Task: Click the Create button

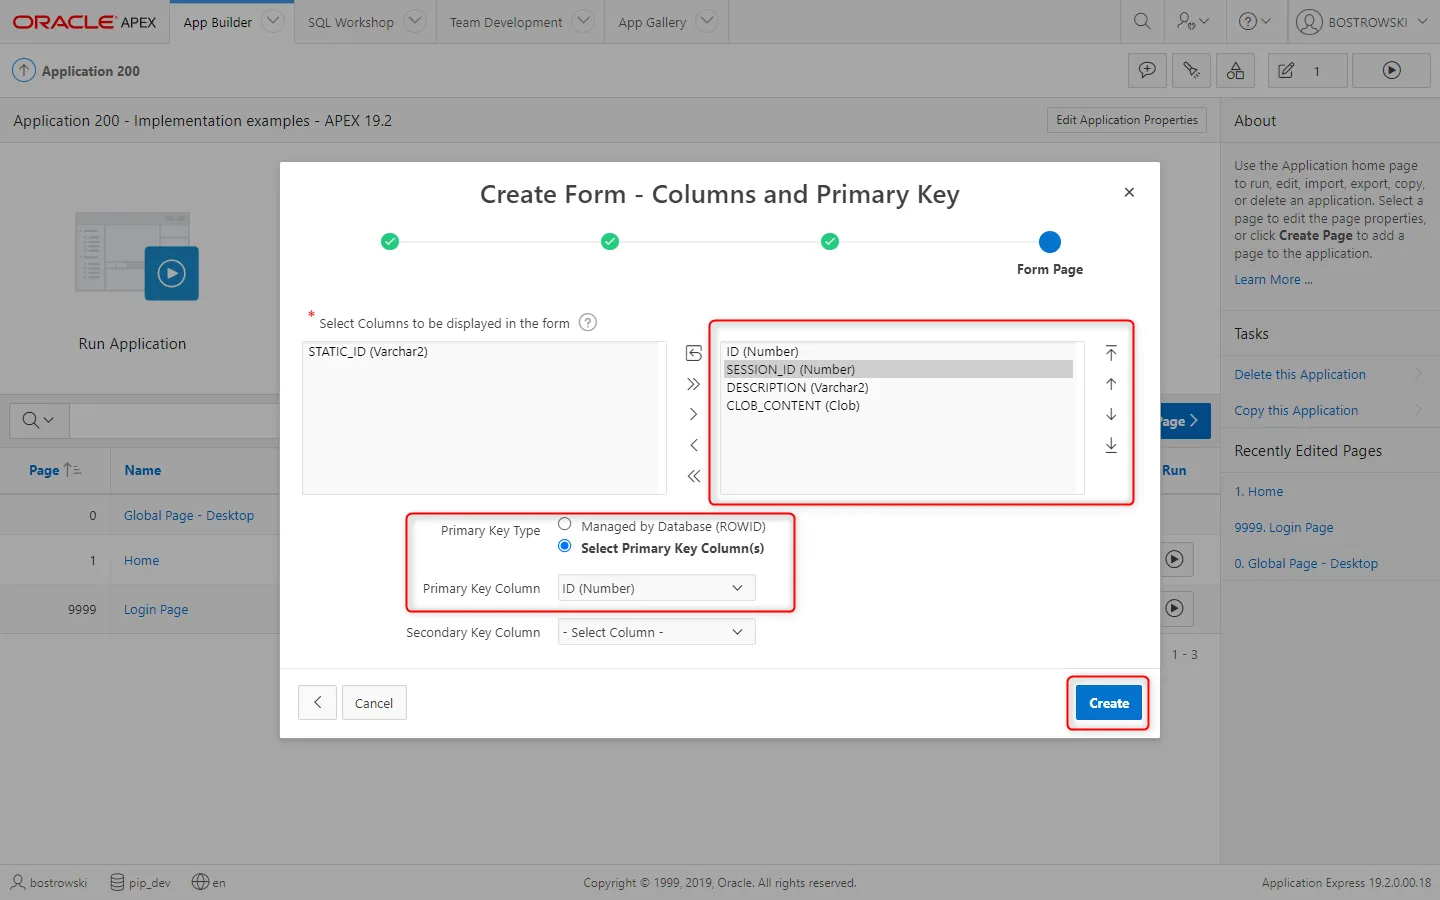Action: (1108, 703)
